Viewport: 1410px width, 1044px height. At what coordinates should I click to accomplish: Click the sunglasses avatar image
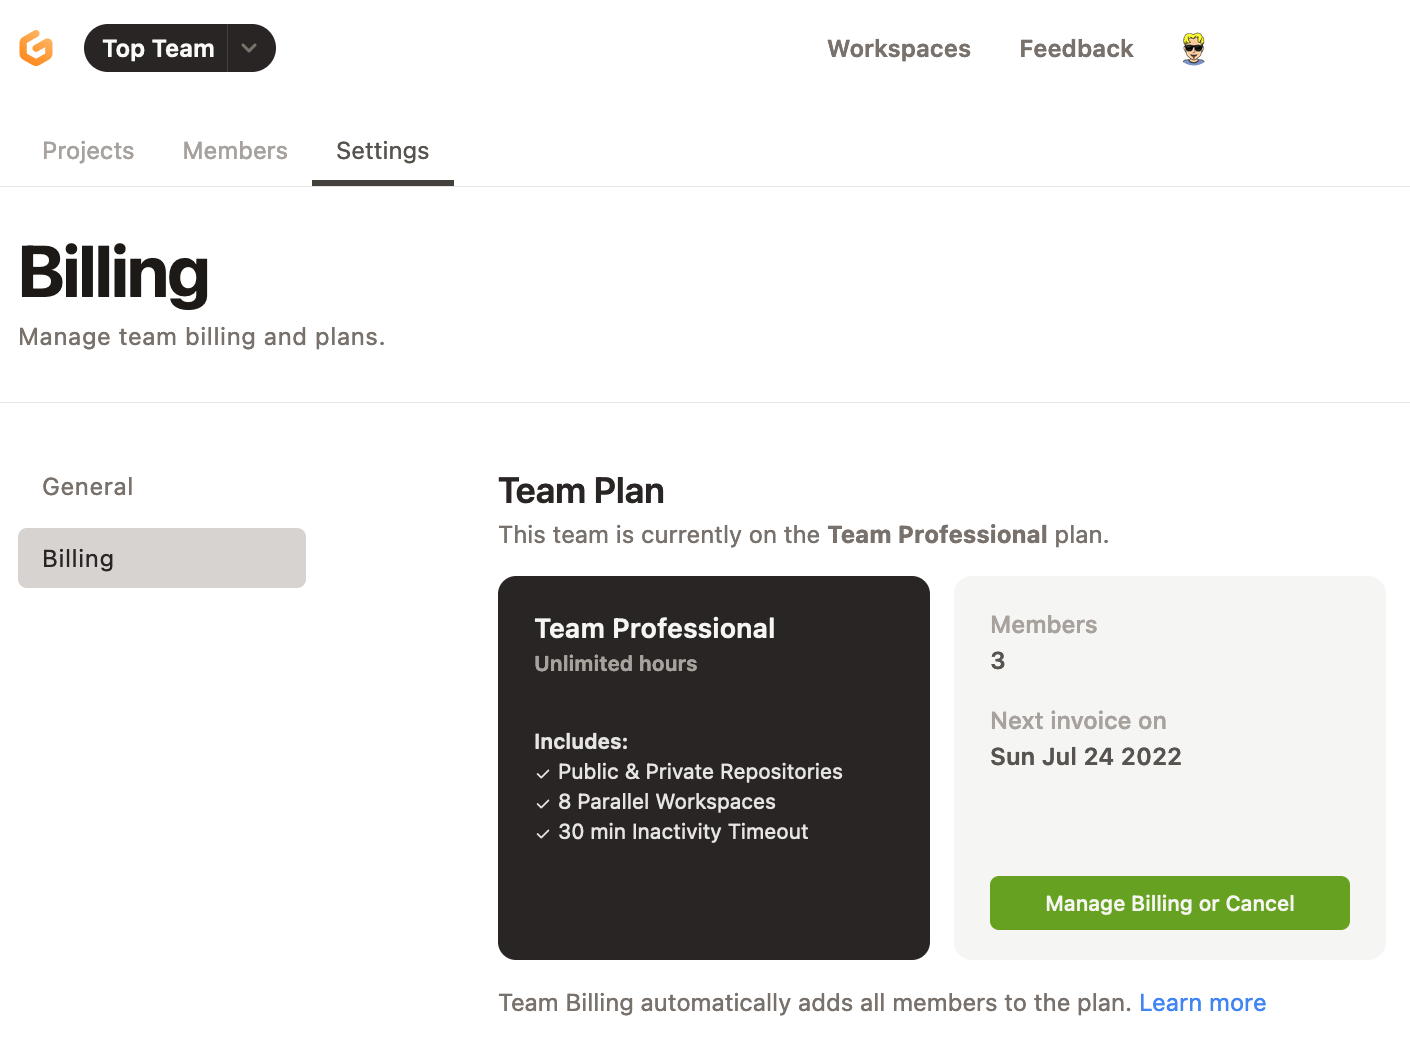1192,47
